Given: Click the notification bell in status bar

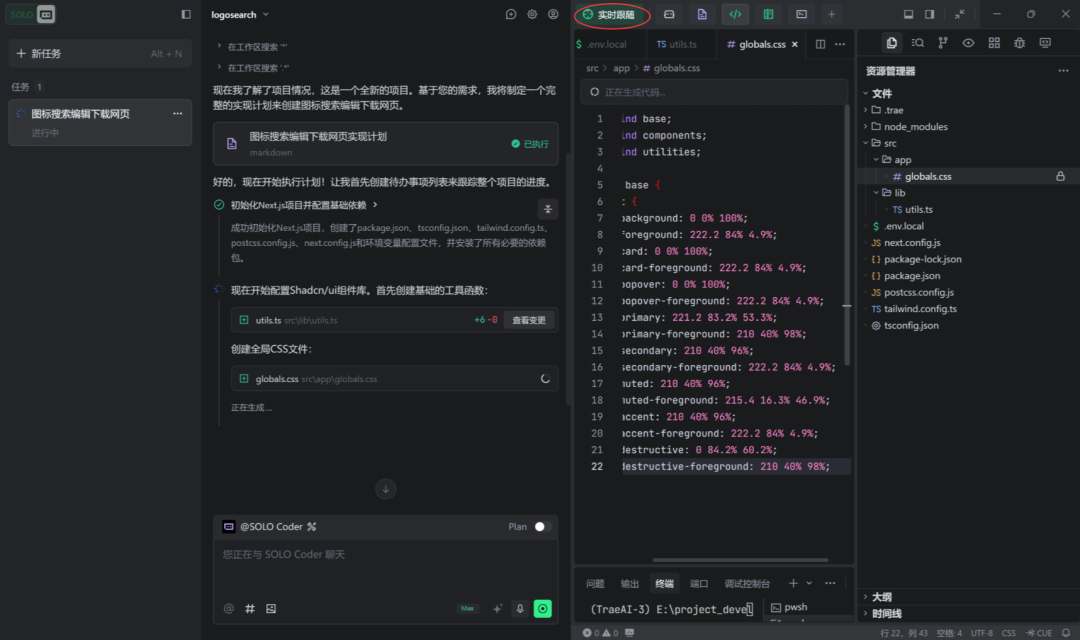Looking at the screenshot, I should coord(1065,633).
